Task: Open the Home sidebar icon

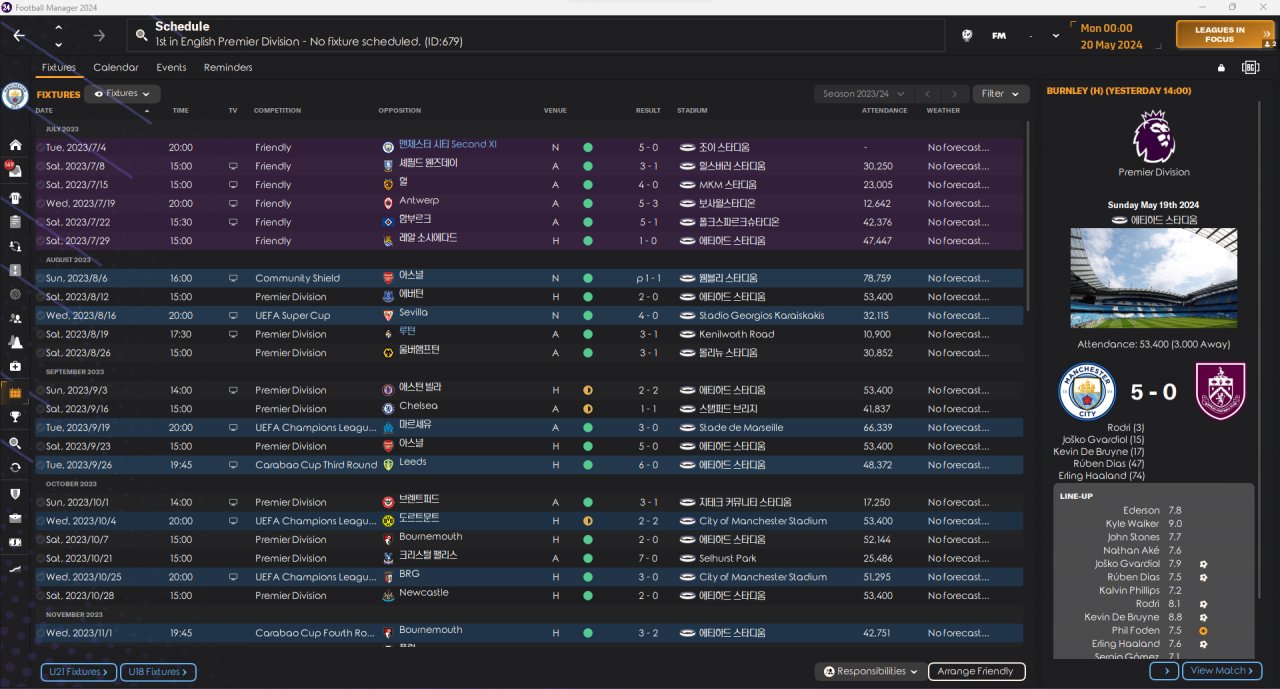Action: tap(15, 146)
